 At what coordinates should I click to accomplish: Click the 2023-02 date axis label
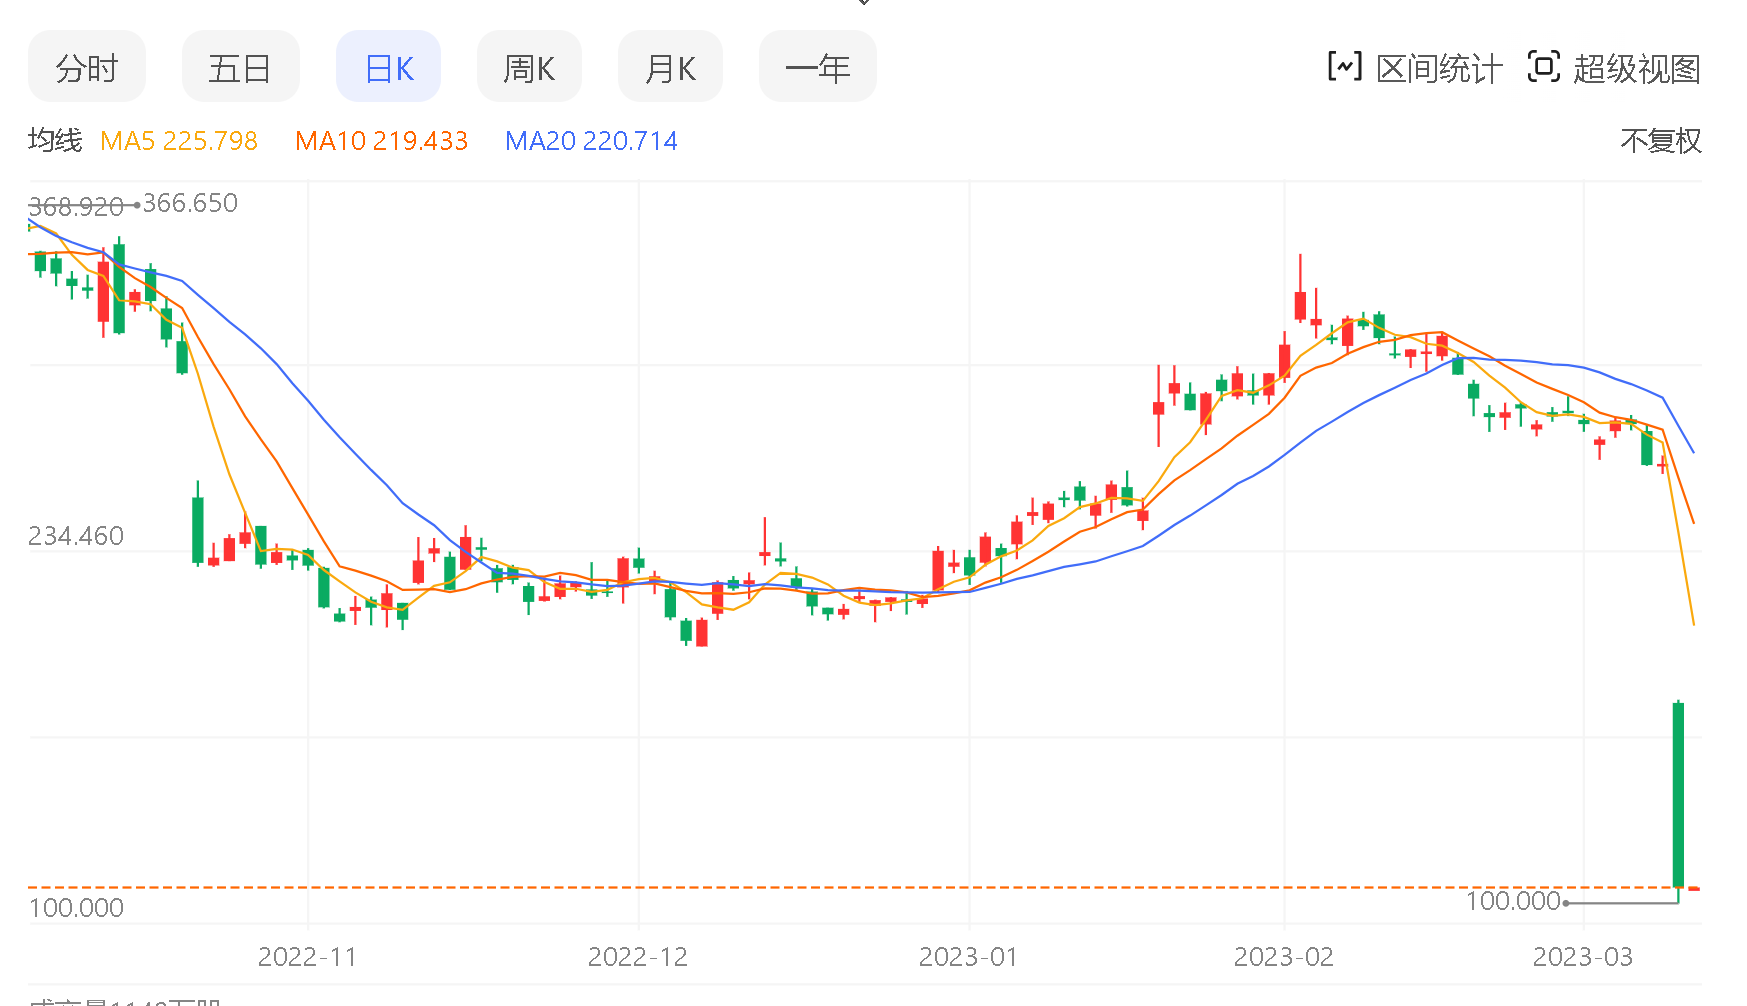point(1284,957)
